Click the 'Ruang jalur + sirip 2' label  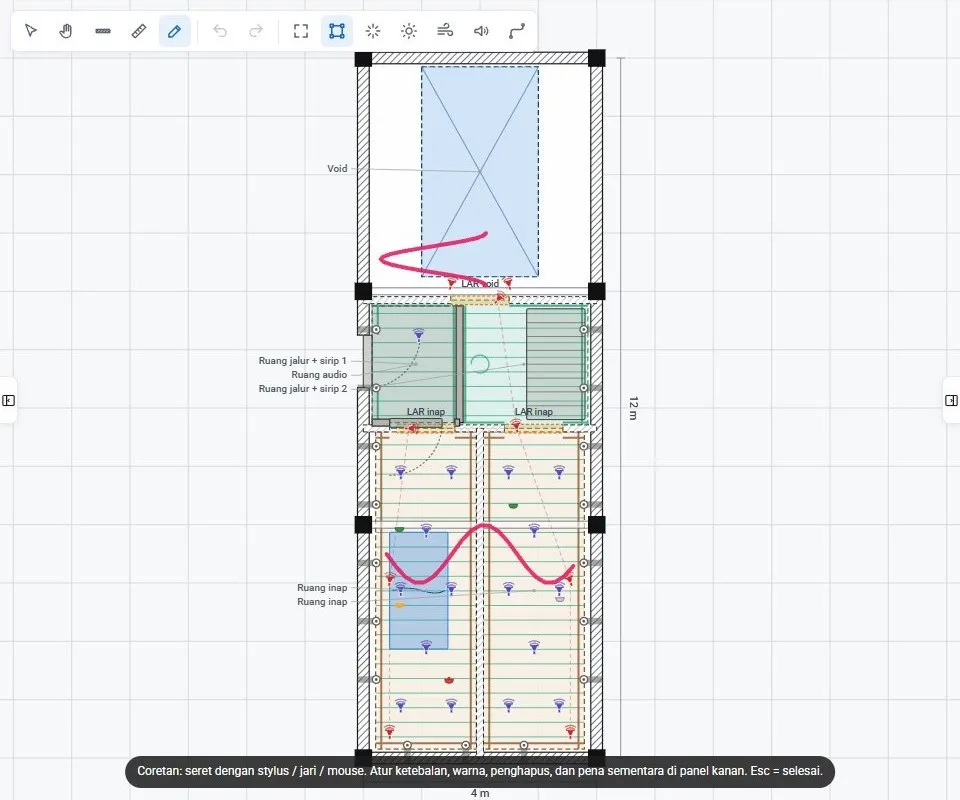[302, 389]
